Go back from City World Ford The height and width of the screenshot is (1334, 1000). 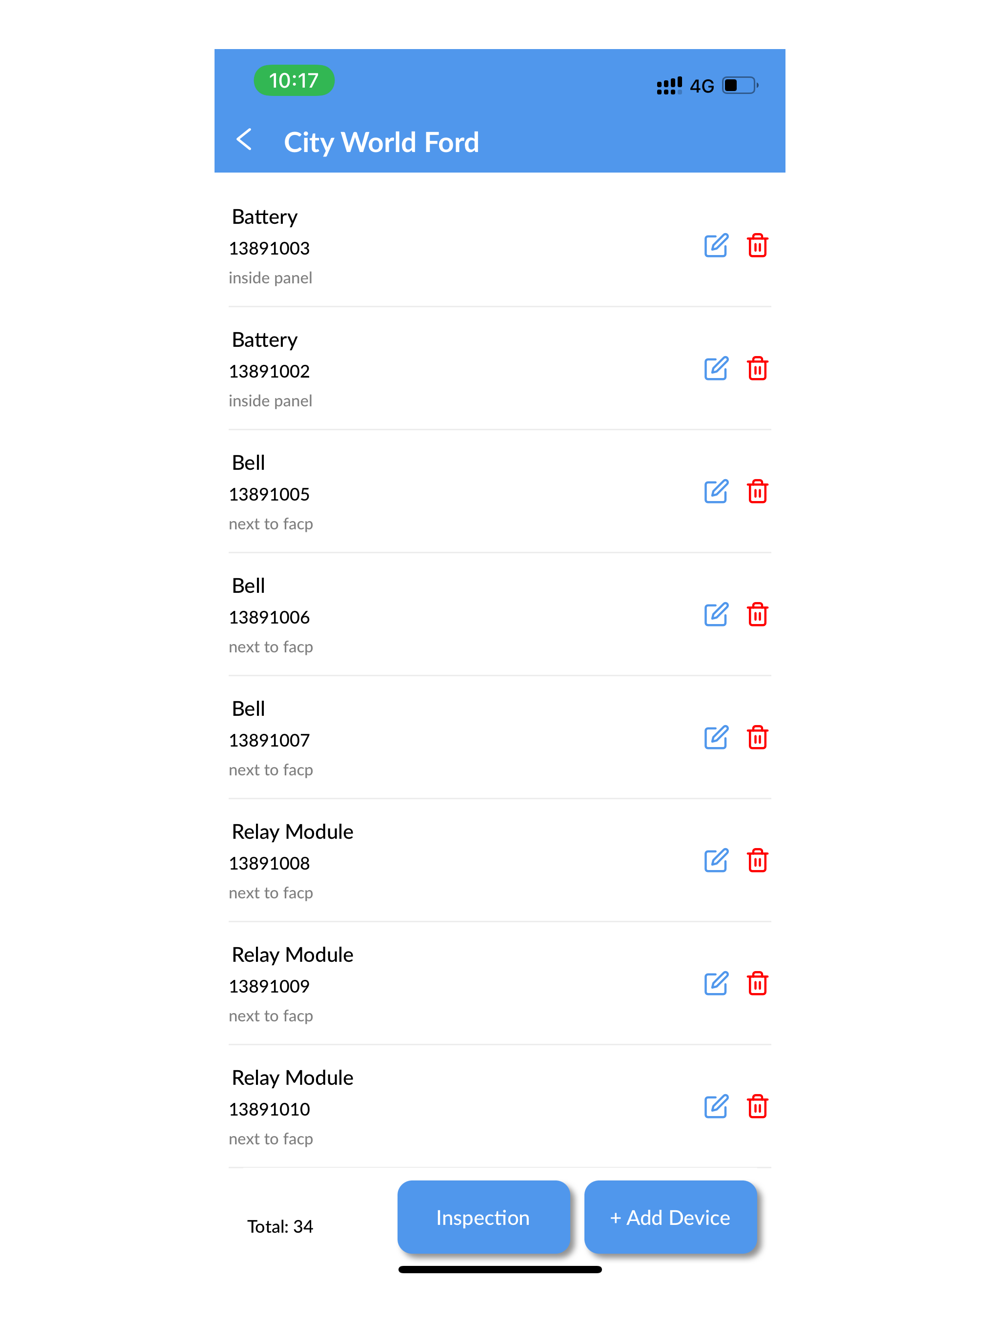pyautogui.click(x=244, y=140)
